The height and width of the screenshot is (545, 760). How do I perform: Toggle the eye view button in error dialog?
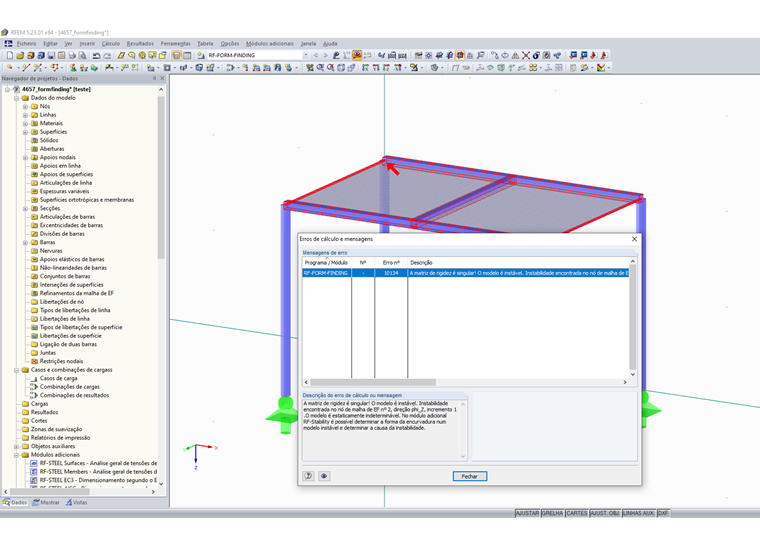(324, 476)
